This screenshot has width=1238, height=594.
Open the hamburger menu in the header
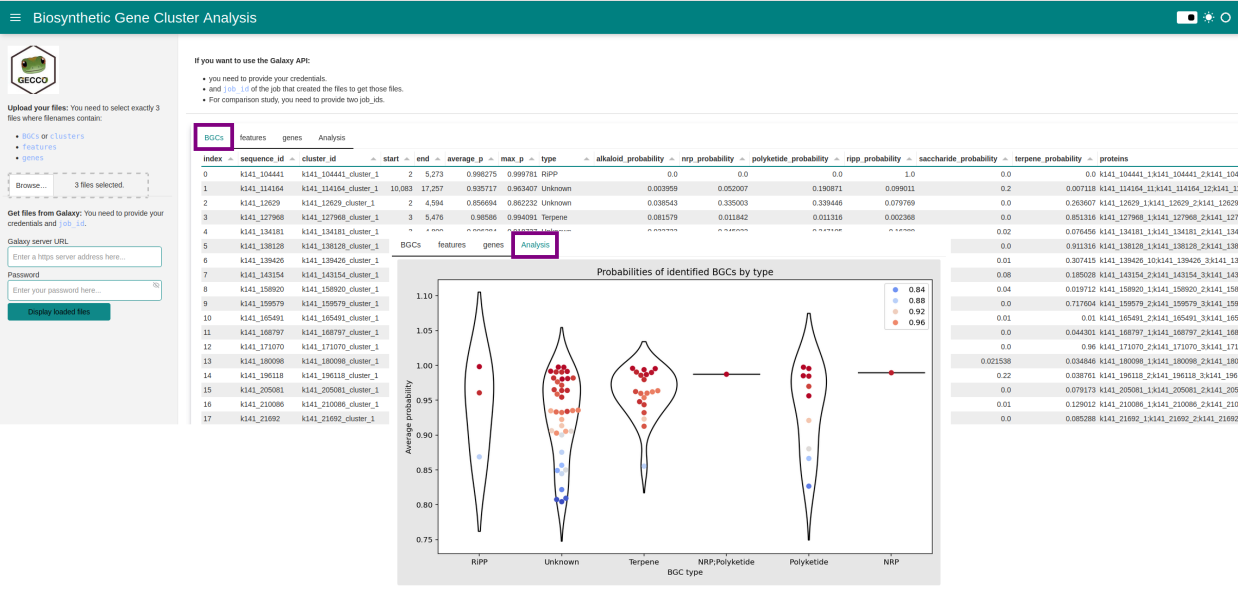(15, 18)
